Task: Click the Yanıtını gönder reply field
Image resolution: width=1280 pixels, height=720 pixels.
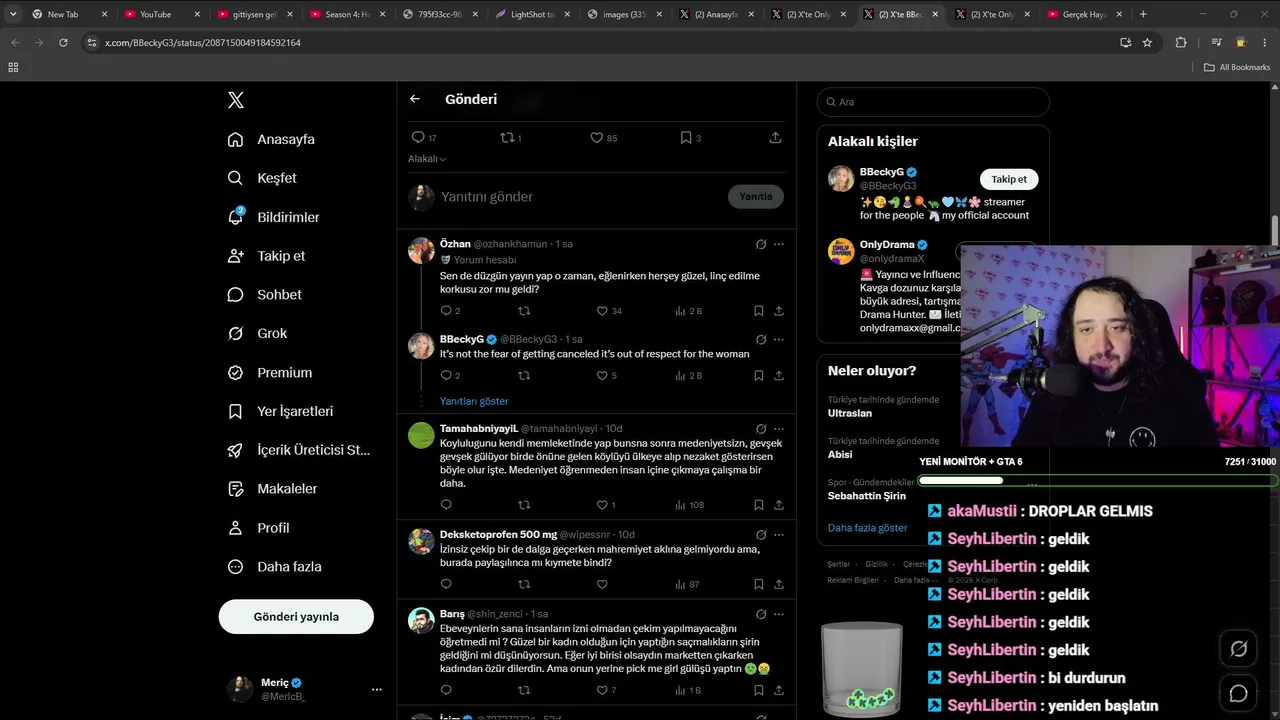Action: tap(580, 197)
